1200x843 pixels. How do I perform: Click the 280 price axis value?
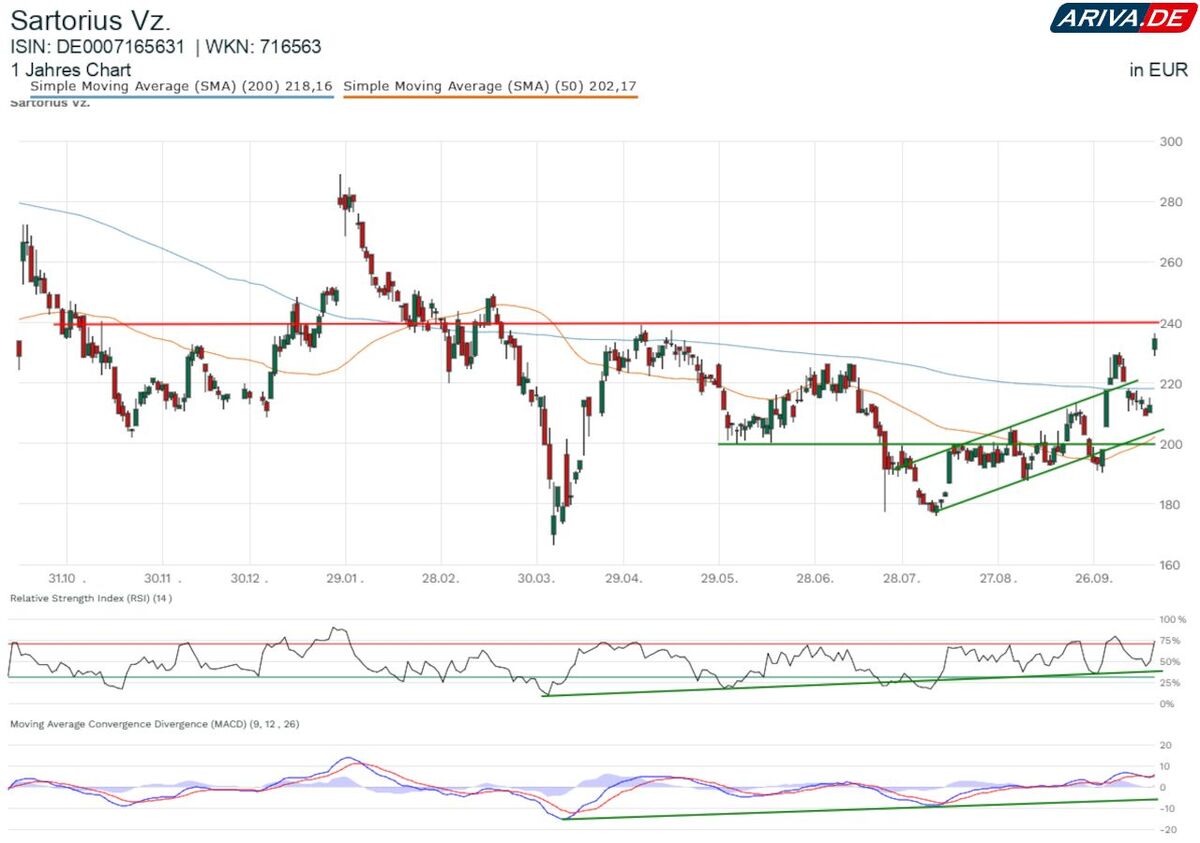point(1171,202)
